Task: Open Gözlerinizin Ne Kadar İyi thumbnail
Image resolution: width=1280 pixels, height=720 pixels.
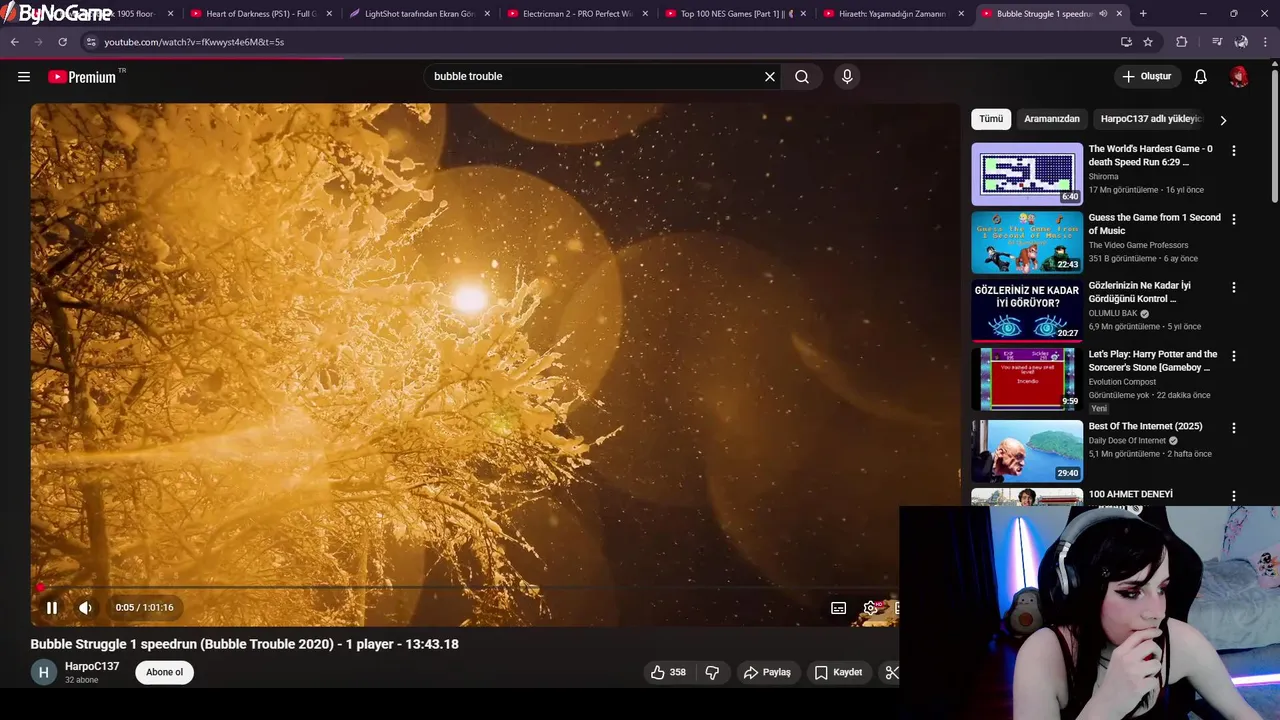Action: [x=1027, y=311]
